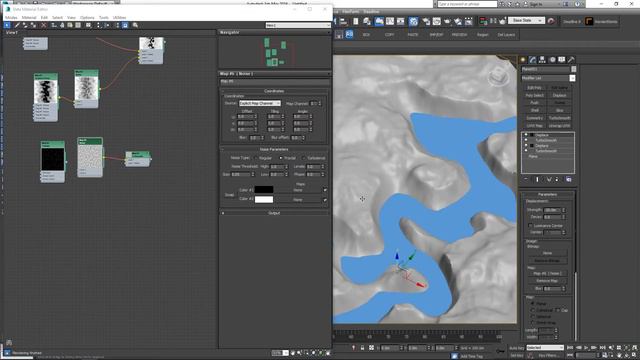Toggle Color #2 map enable checkbox
Screen dimensions: 640x360
pos(325,200)
